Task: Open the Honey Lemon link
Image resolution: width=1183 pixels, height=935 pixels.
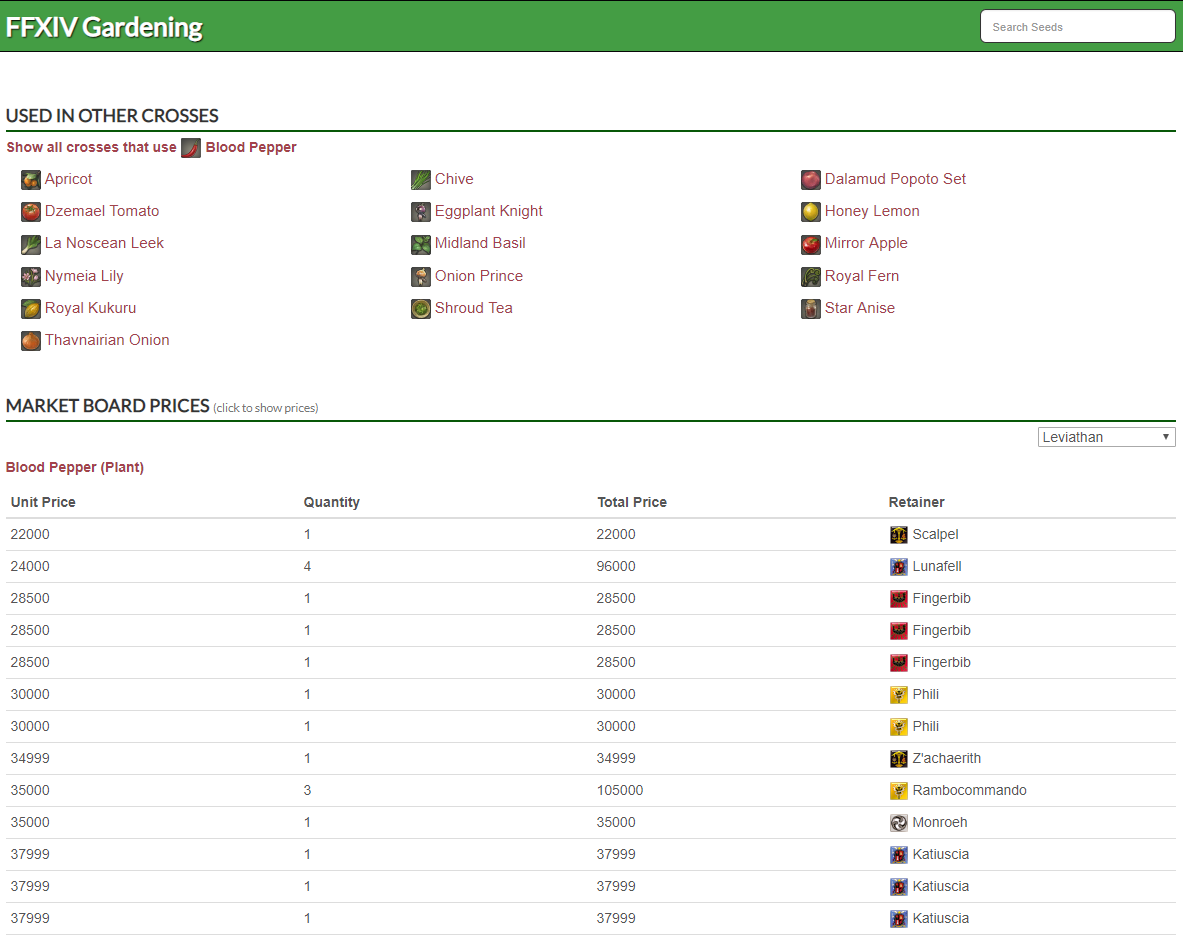Action: tap(872, 211)
